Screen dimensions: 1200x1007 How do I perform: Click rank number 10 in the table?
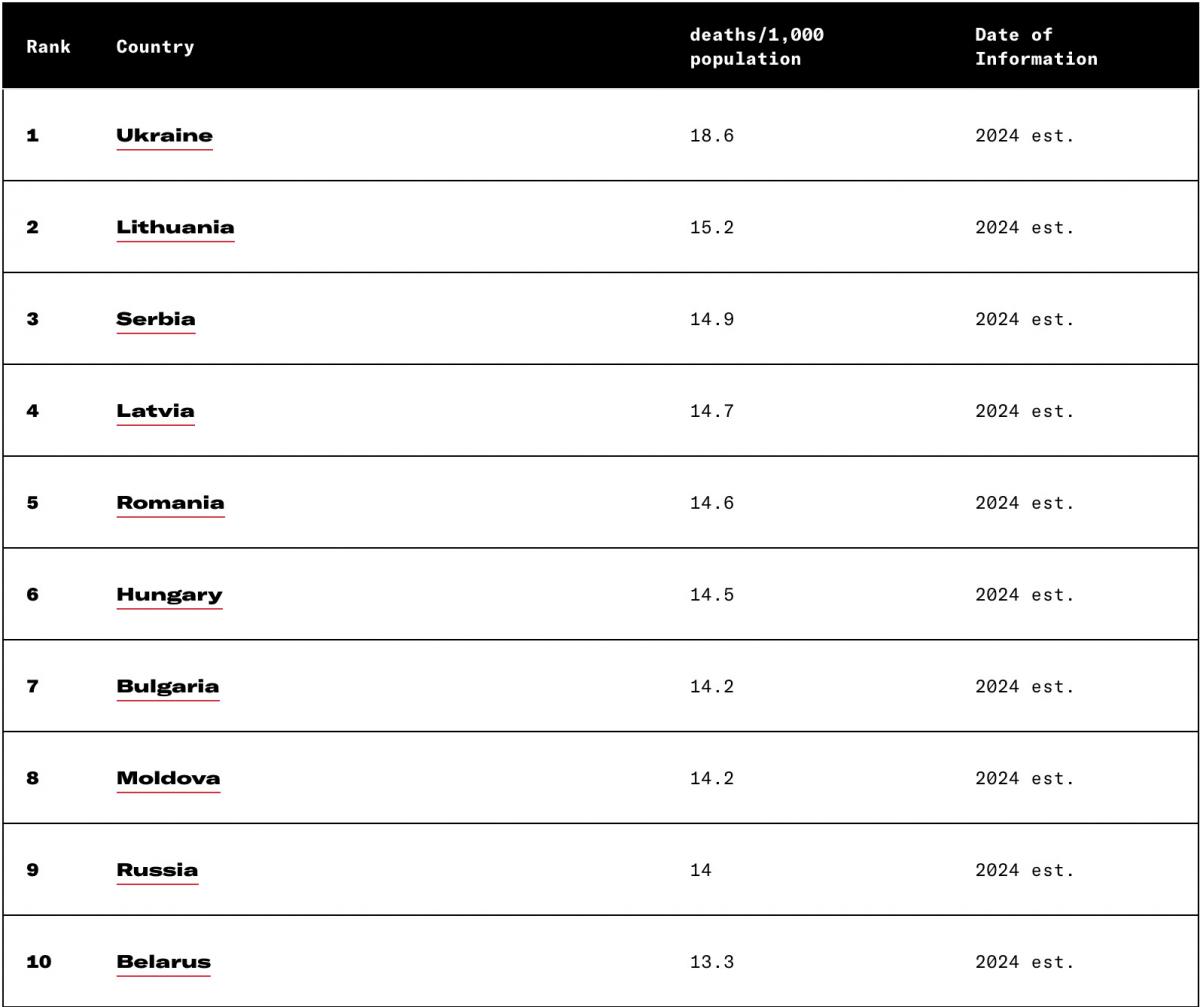(x=39, y=962)
